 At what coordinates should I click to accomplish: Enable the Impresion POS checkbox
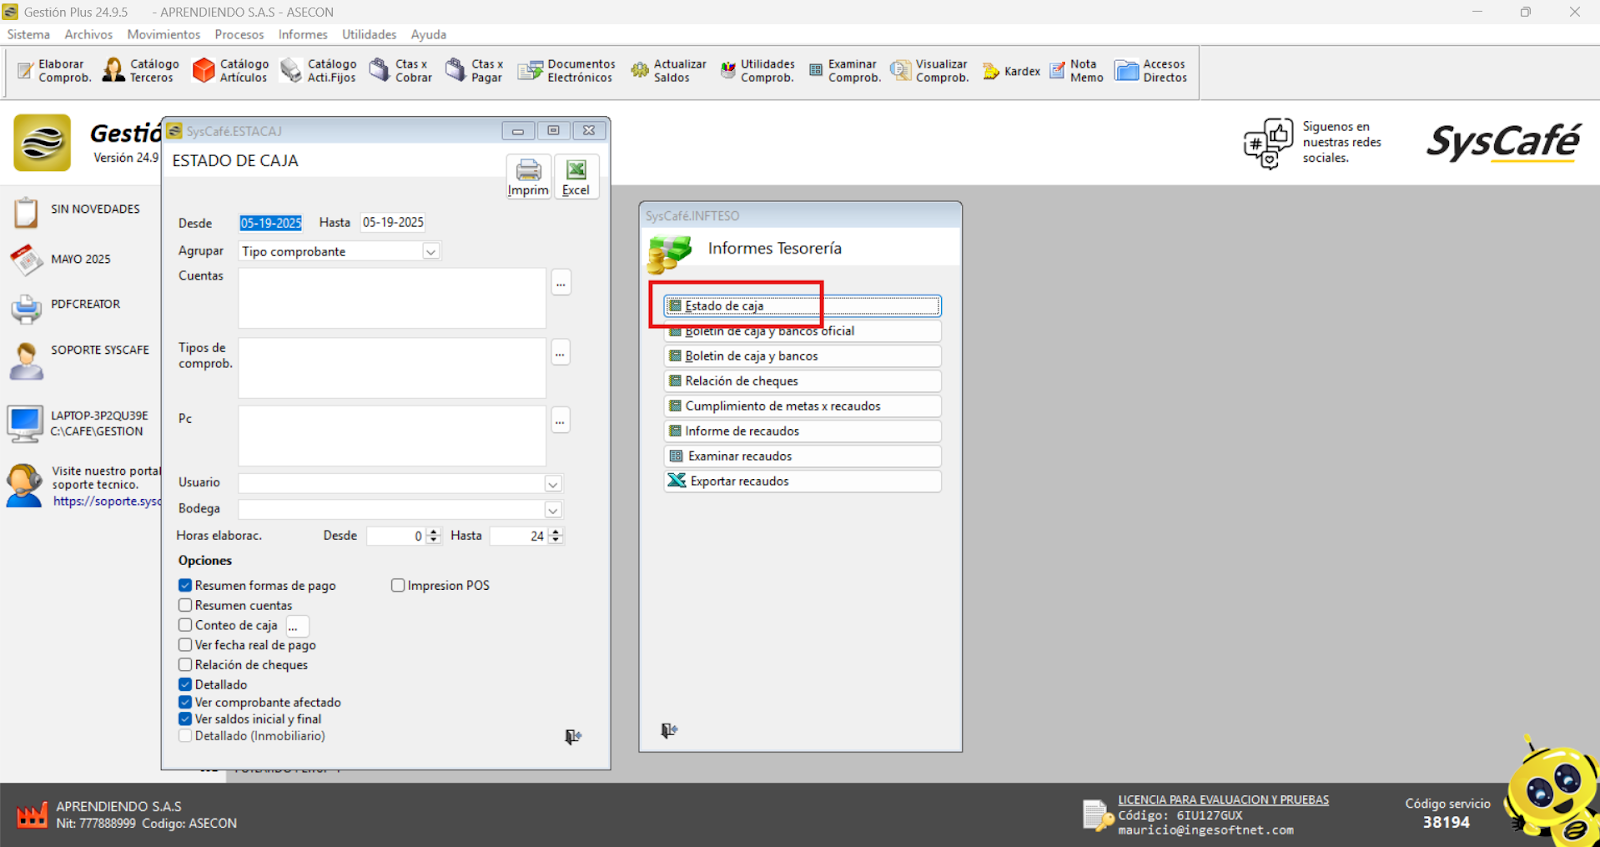coord(398,586)
